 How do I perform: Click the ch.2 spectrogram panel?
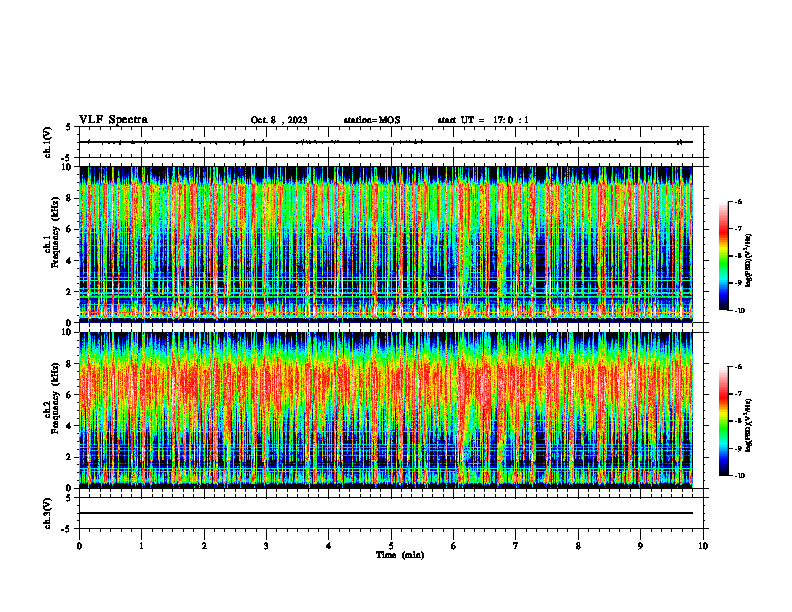pos(386,410)
